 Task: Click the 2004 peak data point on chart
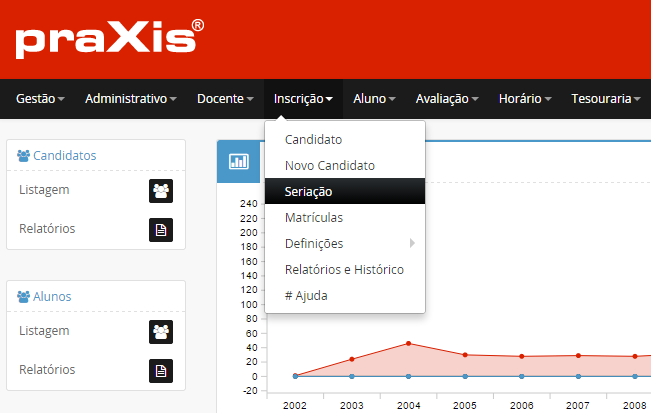(408, 343)
